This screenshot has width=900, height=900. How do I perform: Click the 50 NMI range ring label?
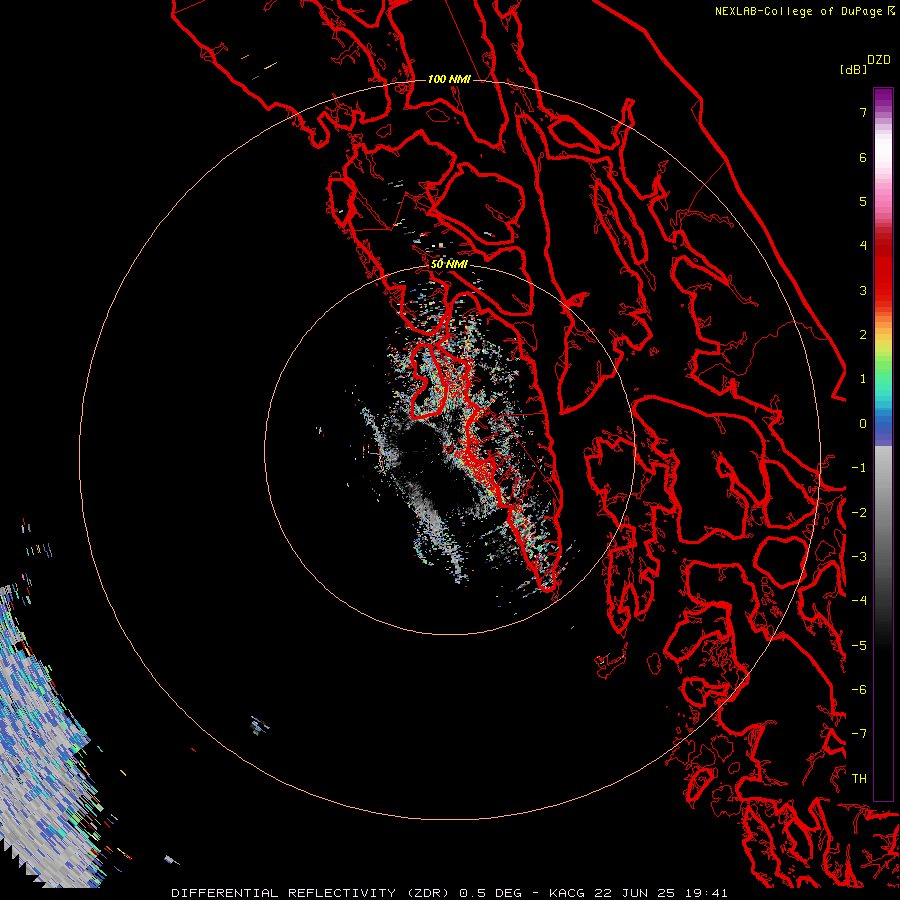(x=449, y=264)
